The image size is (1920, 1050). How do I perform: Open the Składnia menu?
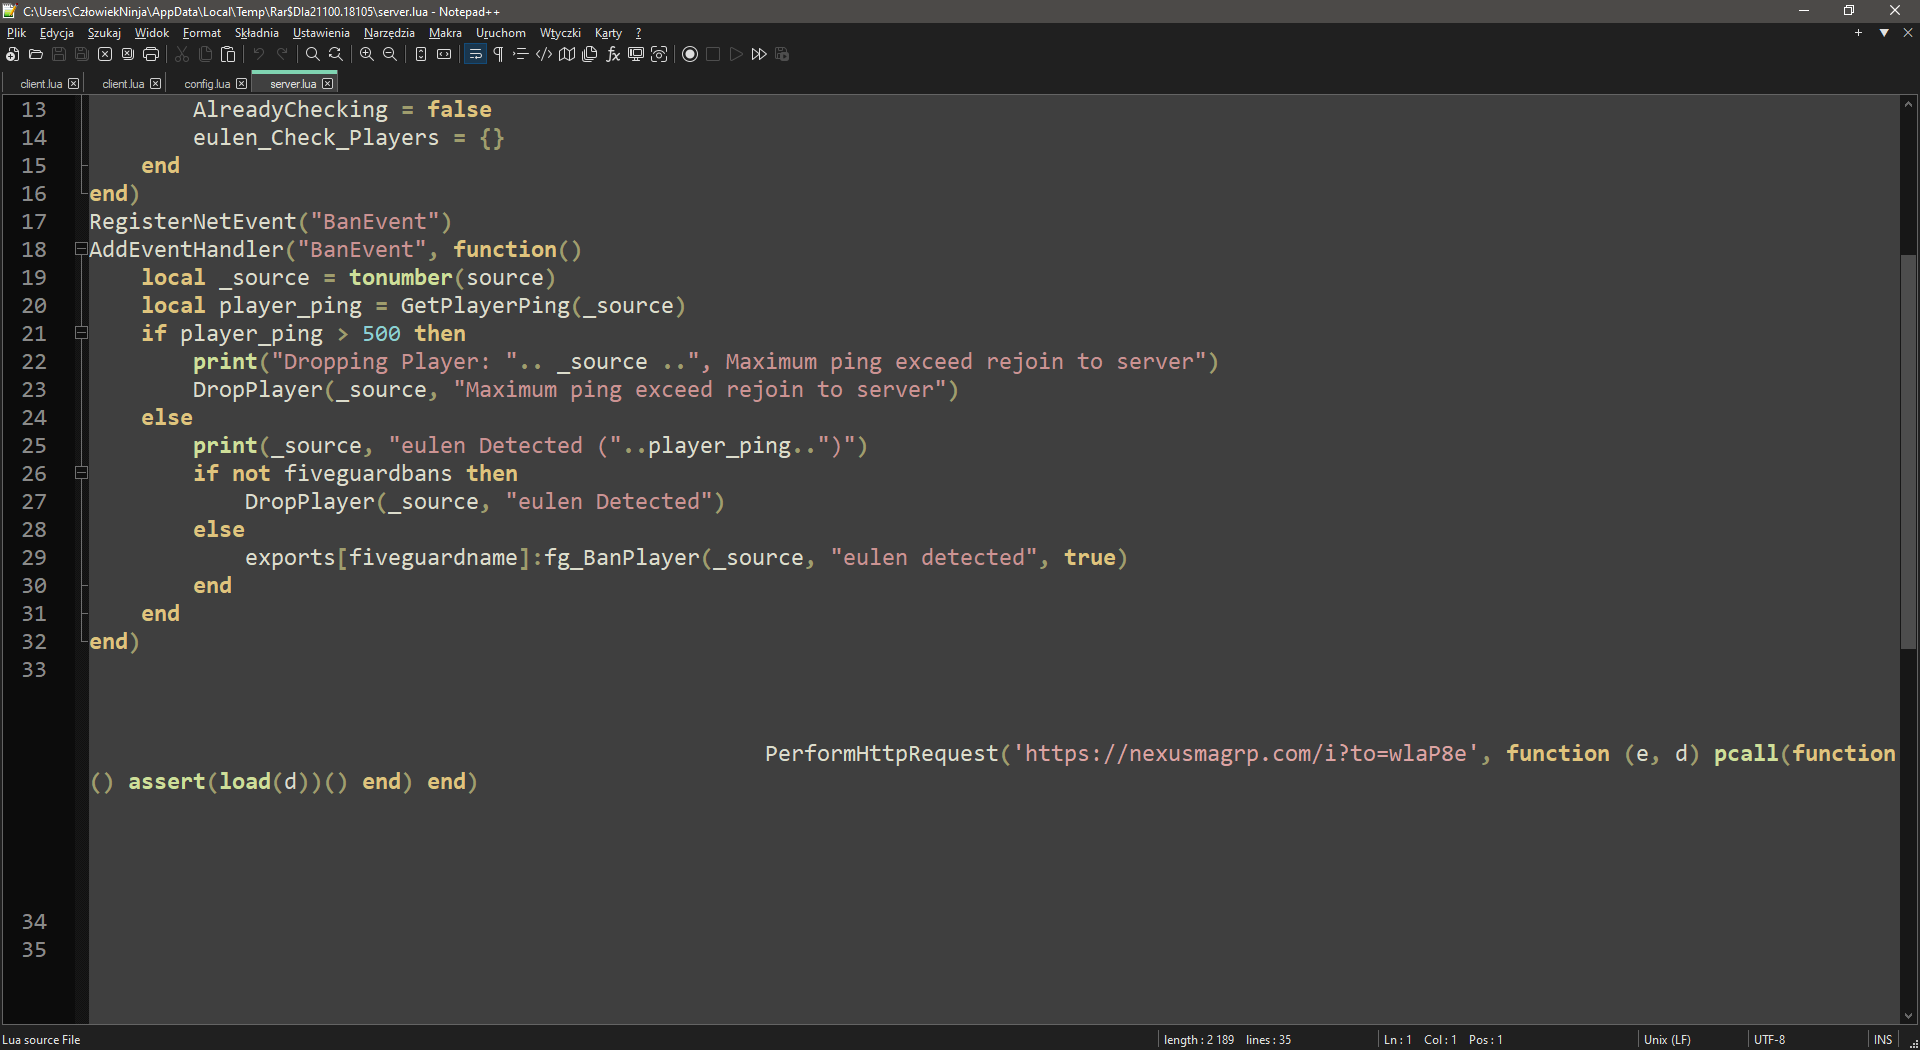[x=257, y=33]
